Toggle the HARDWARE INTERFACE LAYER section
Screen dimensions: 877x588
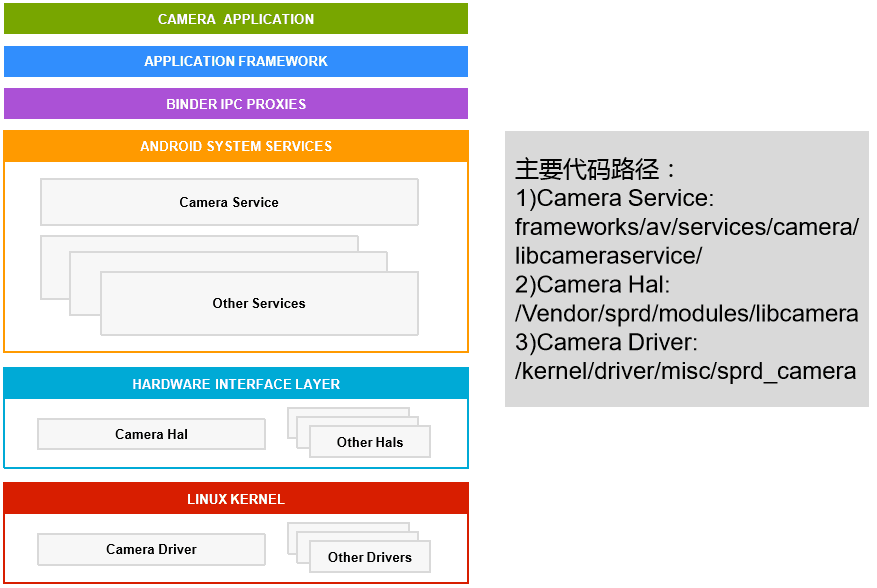236,383
